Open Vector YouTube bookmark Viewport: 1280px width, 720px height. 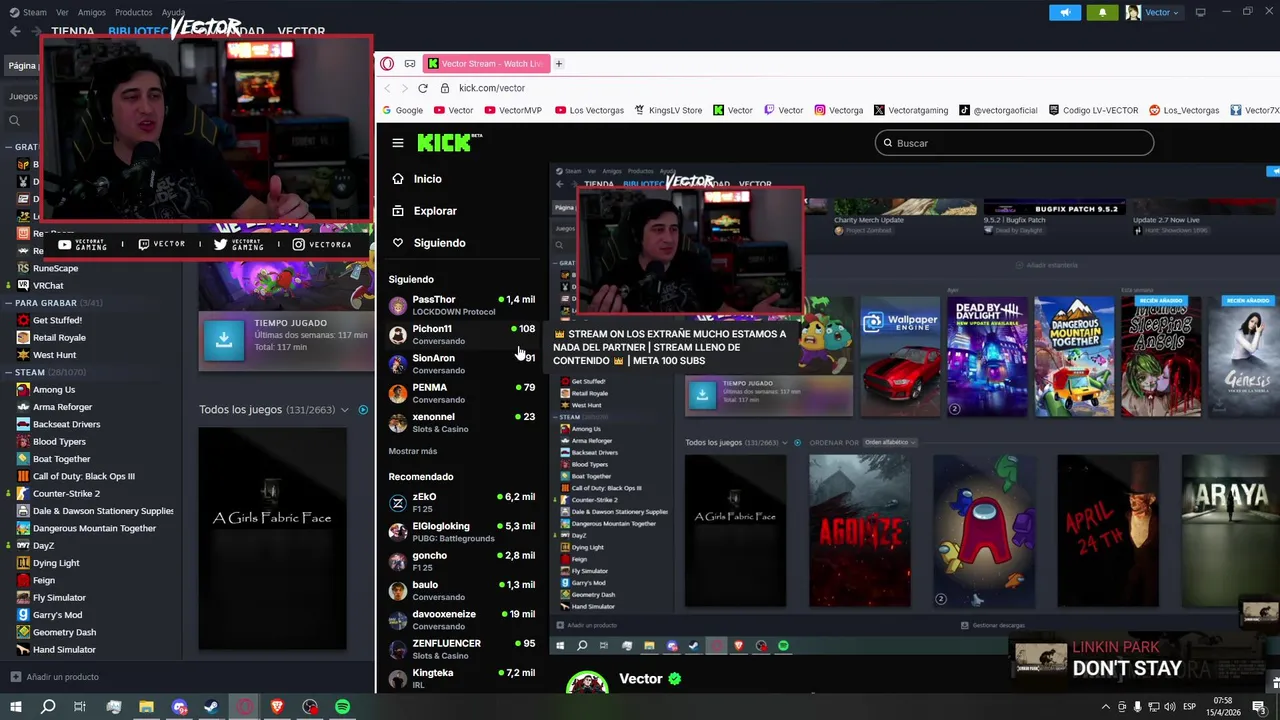coord(453,110)
